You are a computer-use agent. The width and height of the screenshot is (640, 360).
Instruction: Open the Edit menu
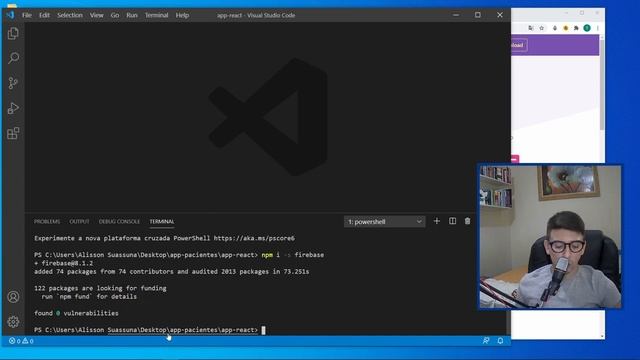click(x=44, y=15)
